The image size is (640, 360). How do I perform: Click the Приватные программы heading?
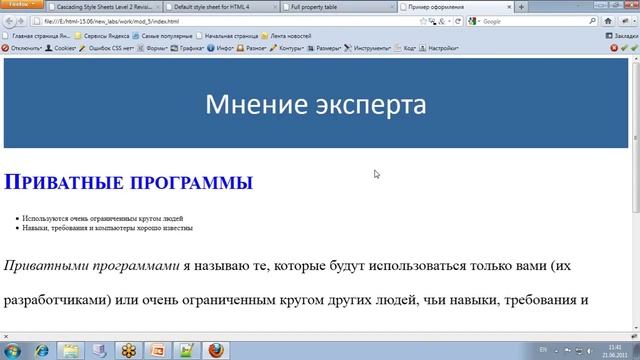coord(128,182)
